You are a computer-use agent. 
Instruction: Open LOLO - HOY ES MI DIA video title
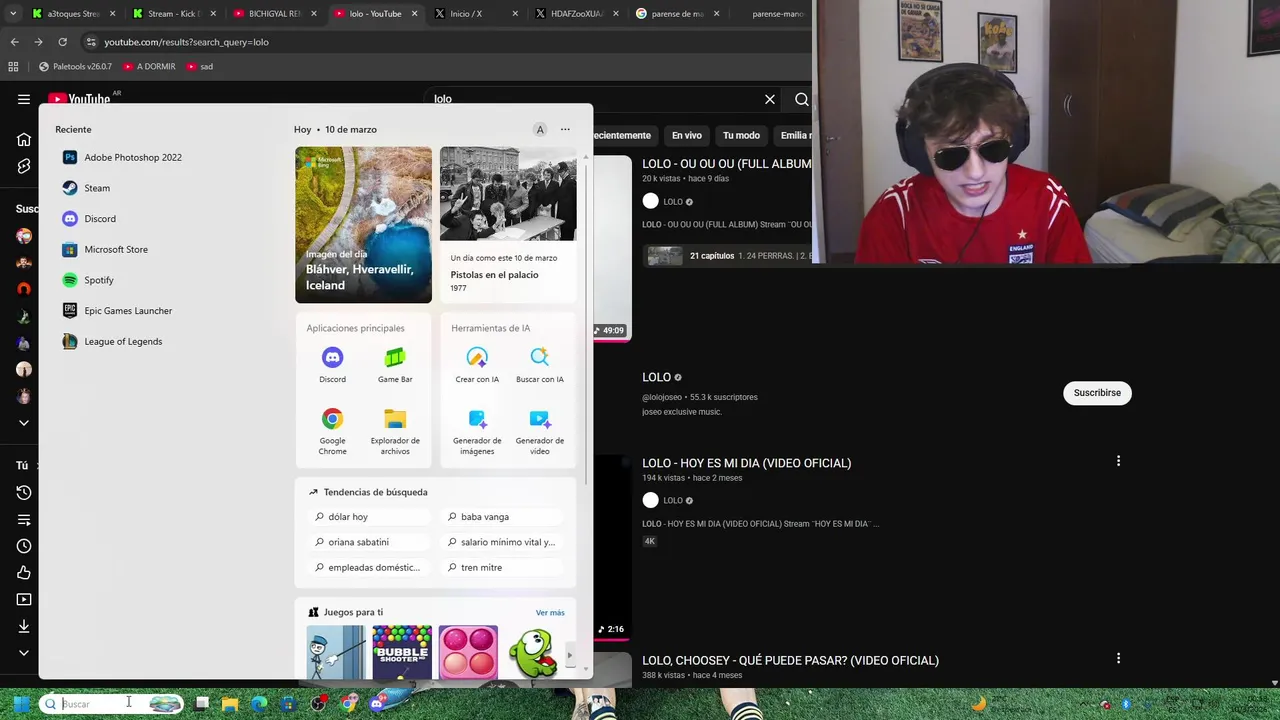pos(746,463)
